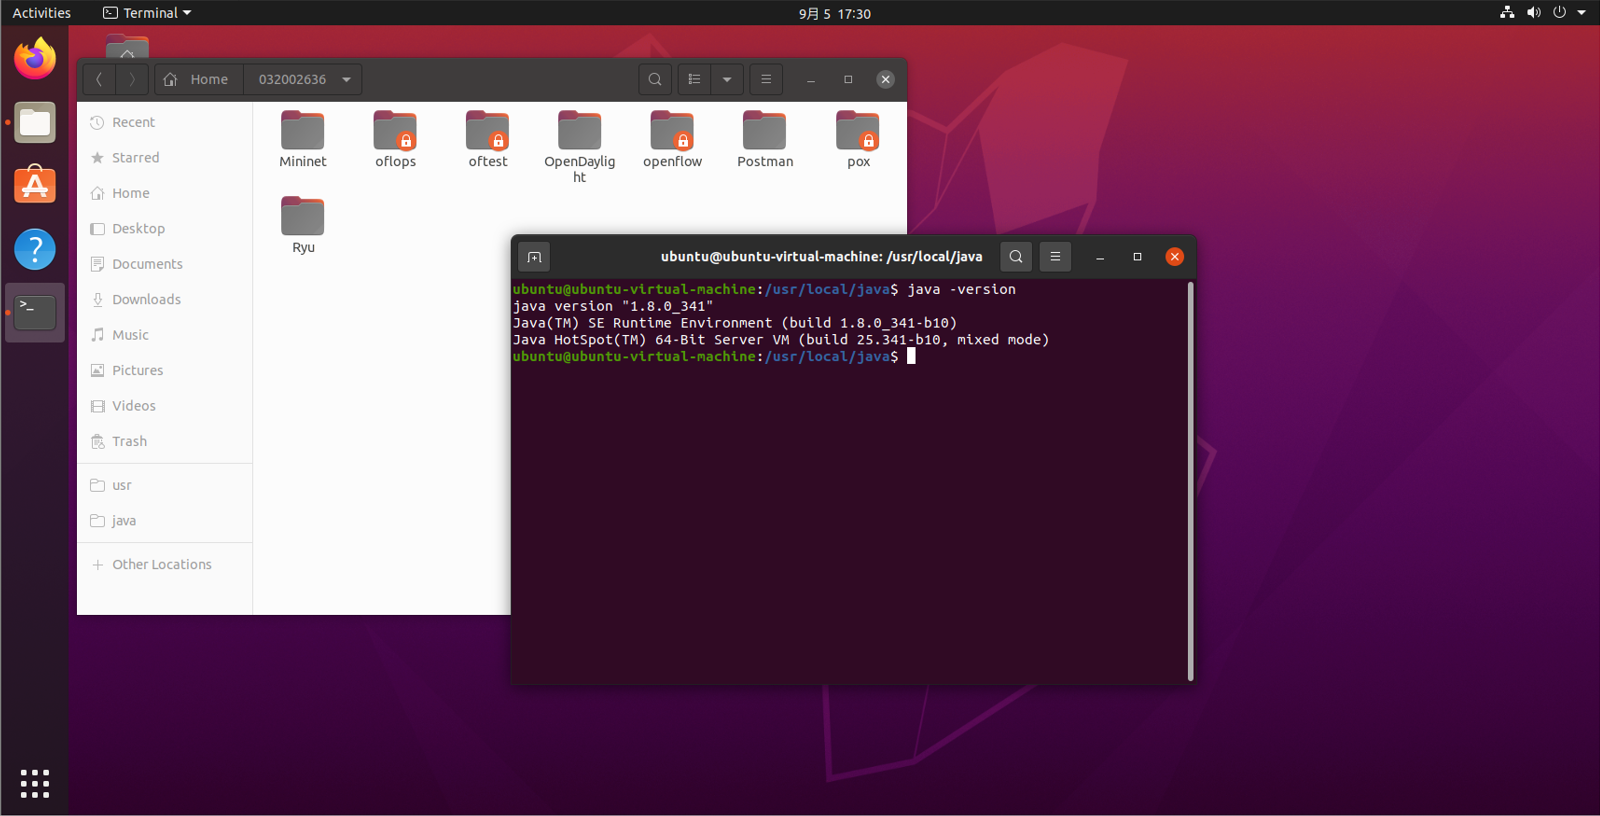Maximize the Files window
Screen dimensions: 1600x816
point(848,79)
